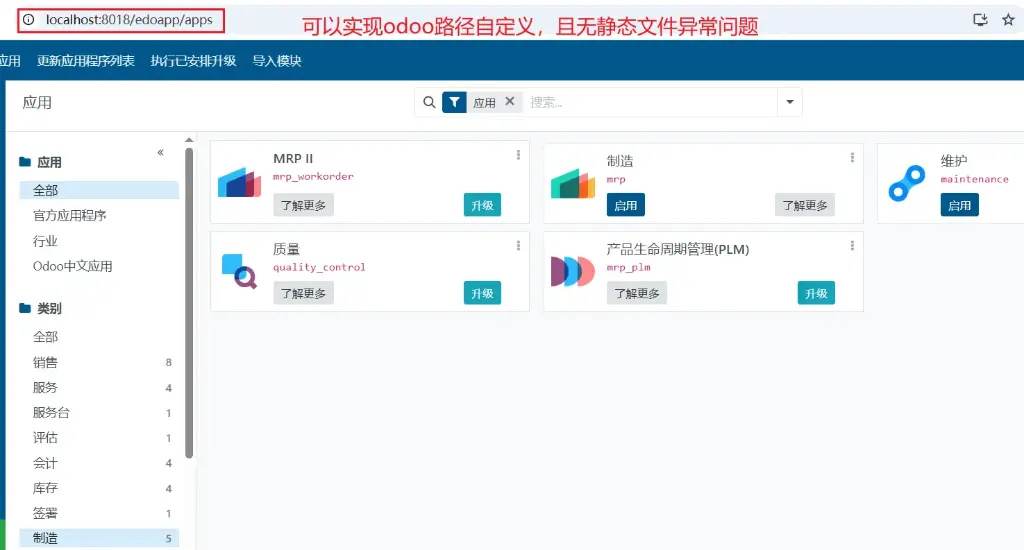This screenshot has height=550, width=1024.
Task: Click the browser address bar URL
Action: (x=129, y=20)
